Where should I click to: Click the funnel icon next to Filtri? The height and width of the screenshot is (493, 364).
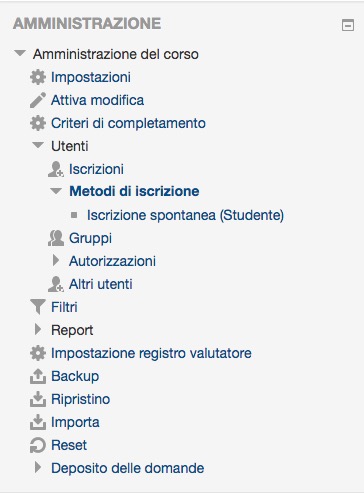38,307
